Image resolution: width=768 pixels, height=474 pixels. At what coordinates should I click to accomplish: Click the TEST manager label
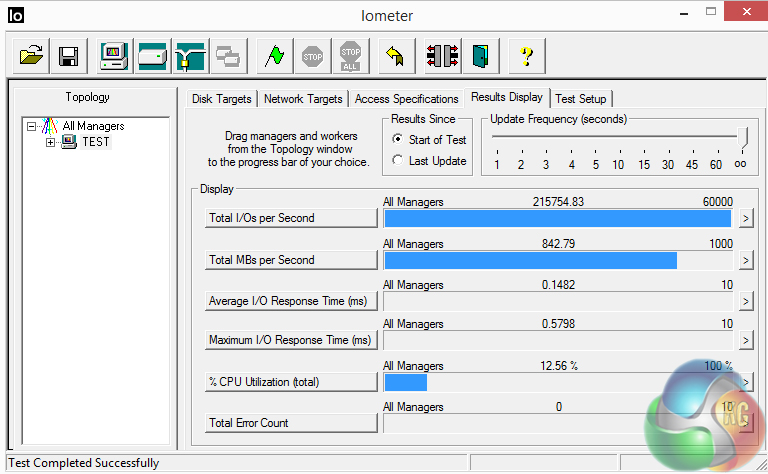[96, 142]
